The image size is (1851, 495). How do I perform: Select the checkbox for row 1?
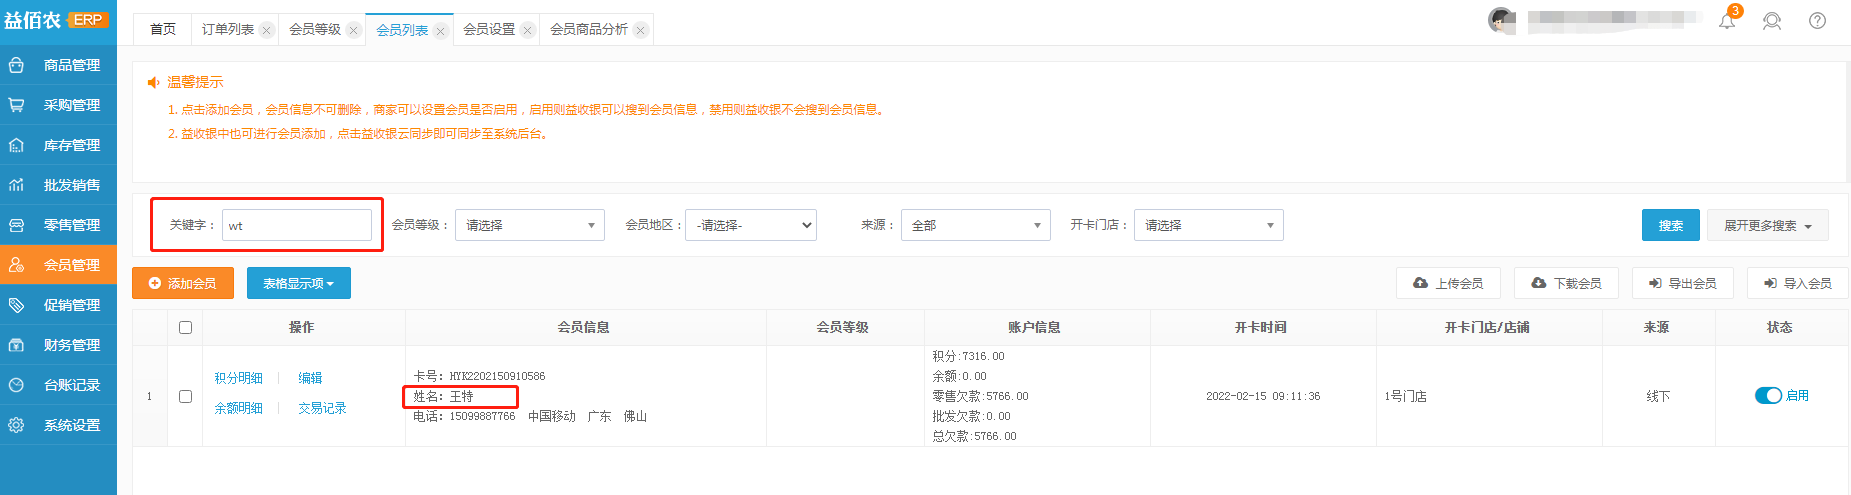tap(185, 396)
